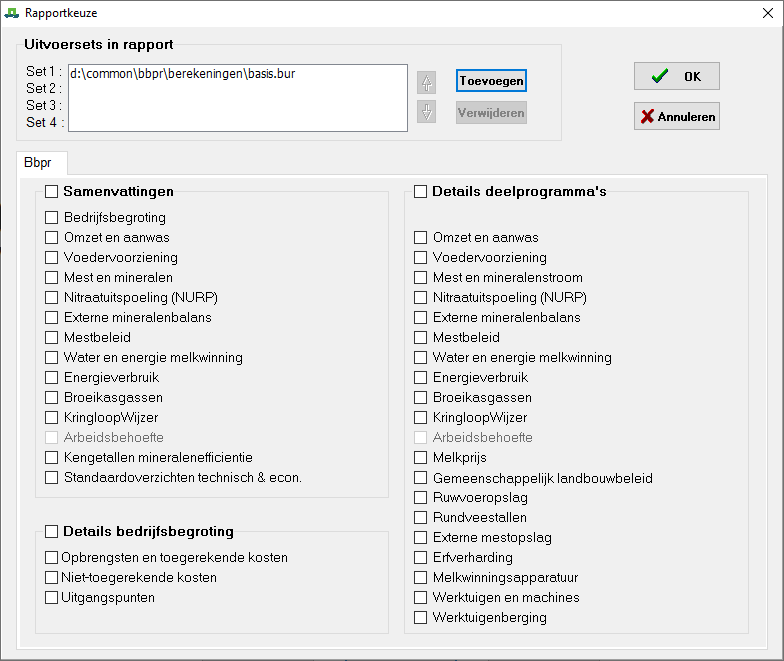Click the Rapportkeuze app icon in title bar
784x661 pixels.
click(12, 13)
